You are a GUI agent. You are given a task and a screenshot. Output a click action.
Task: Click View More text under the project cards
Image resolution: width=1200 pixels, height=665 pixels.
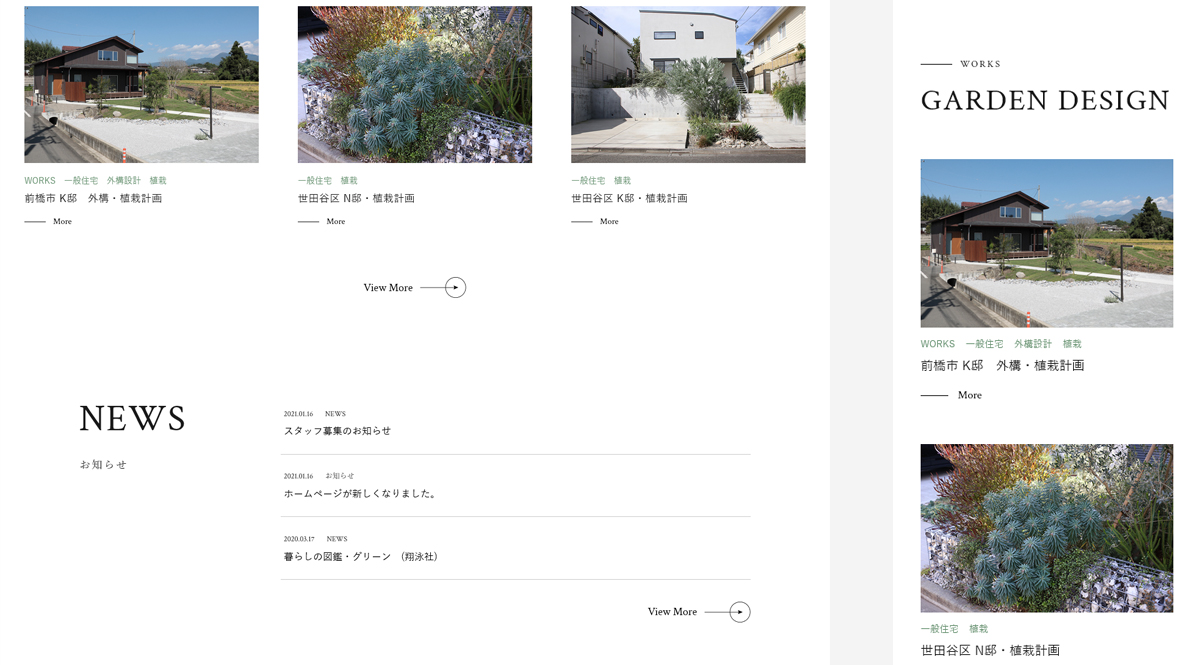(388, 288)
